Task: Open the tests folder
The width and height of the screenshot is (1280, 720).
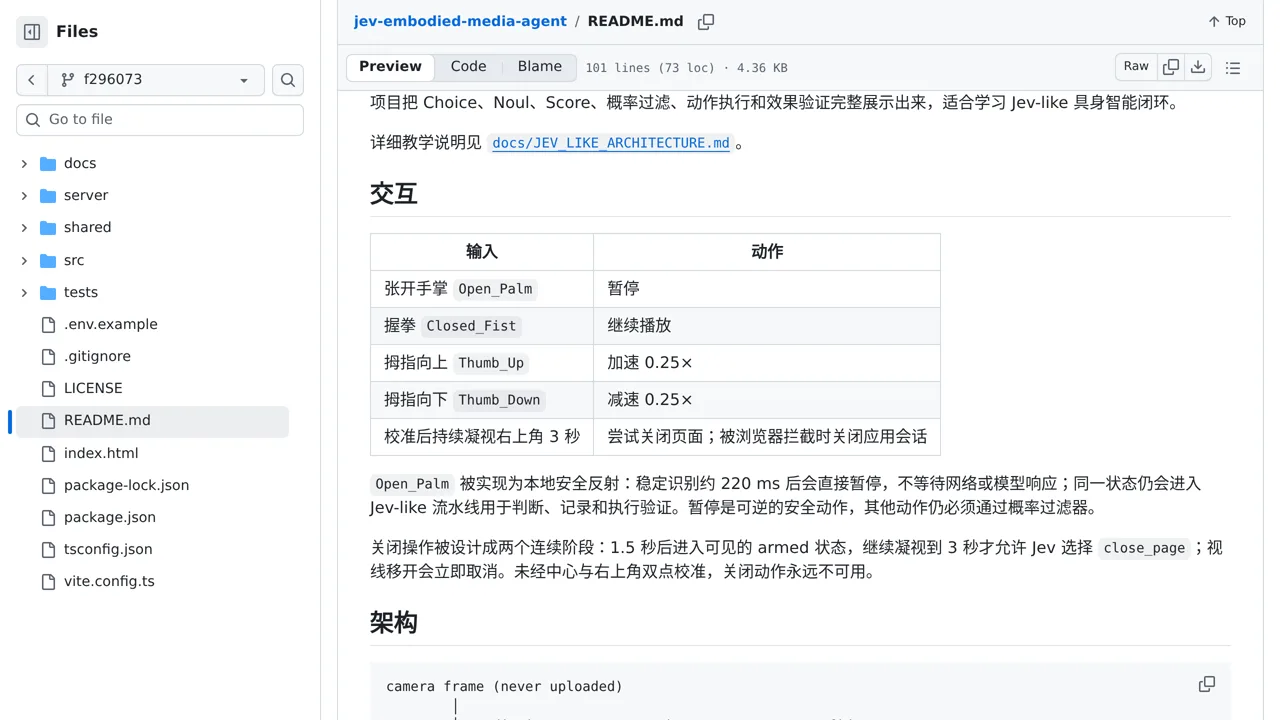Action: [81, 292]
